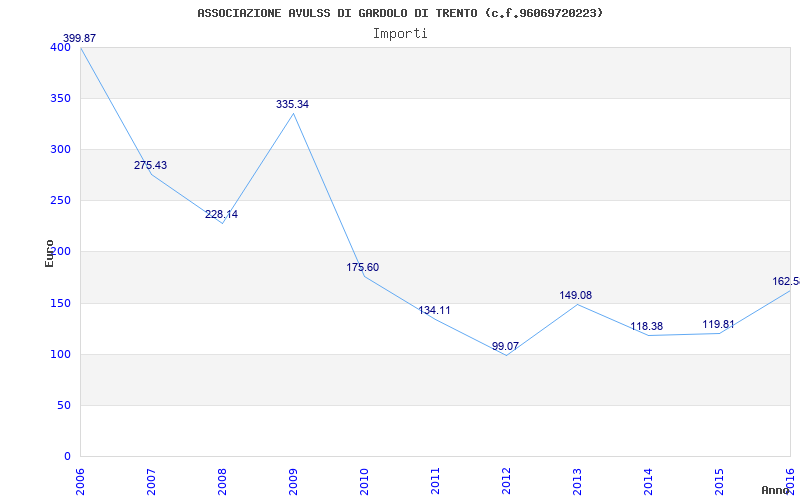The width and height of the screenshot is (800, 500).
Task: Click the 350 y-axis value
Action: 60,98
